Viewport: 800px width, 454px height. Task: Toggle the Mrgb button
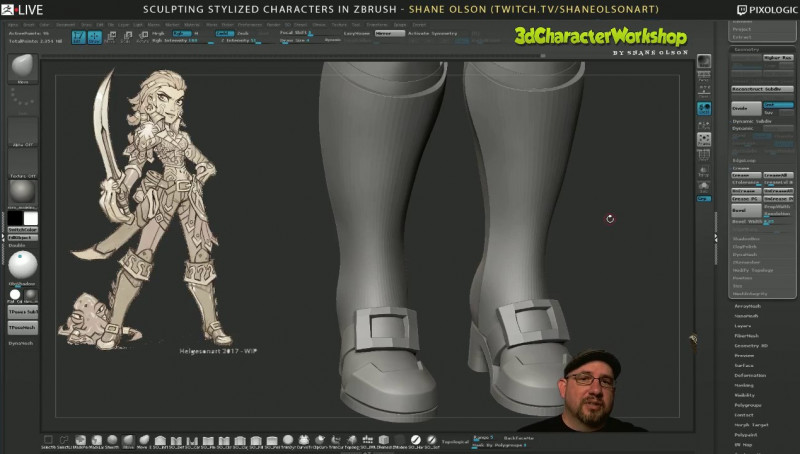pyautogui.click(x=159, y=33)
